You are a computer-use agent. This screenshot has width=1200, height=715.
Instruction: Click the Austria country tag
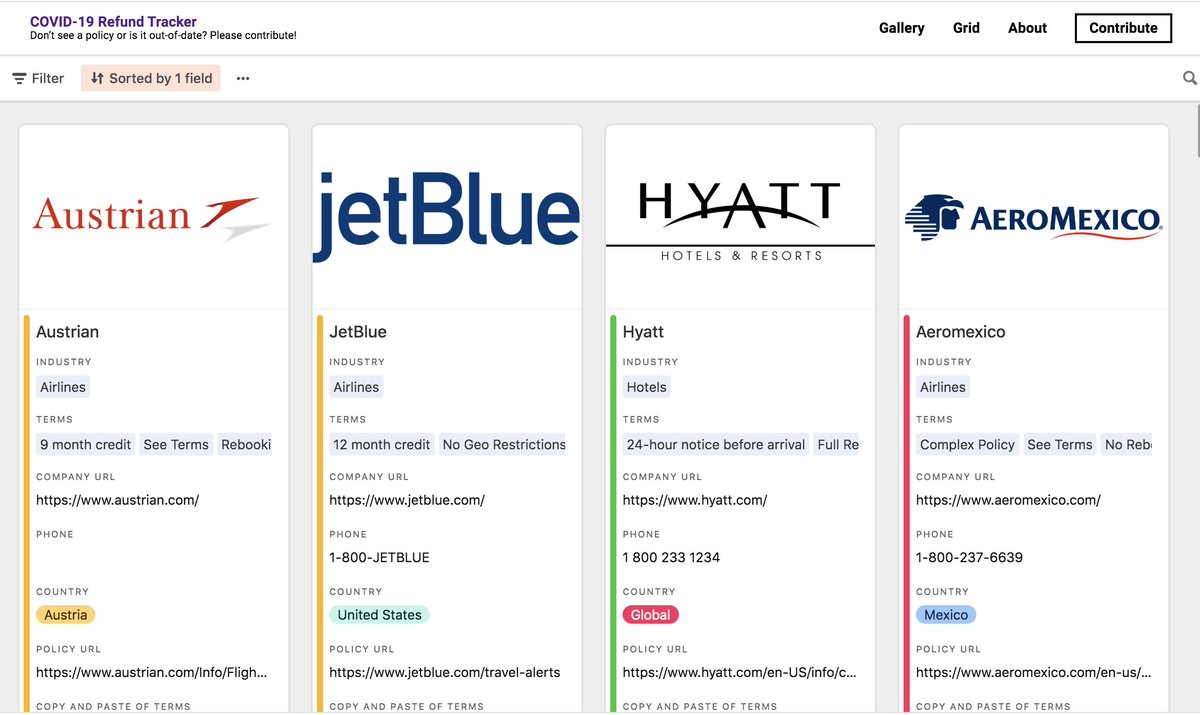click(x=66, y=615)
